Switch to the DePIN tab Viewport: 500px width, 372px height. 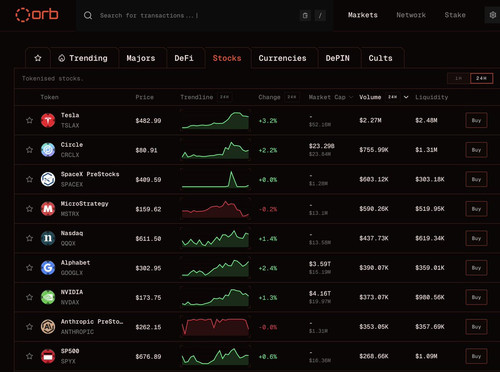click(338, 58)
